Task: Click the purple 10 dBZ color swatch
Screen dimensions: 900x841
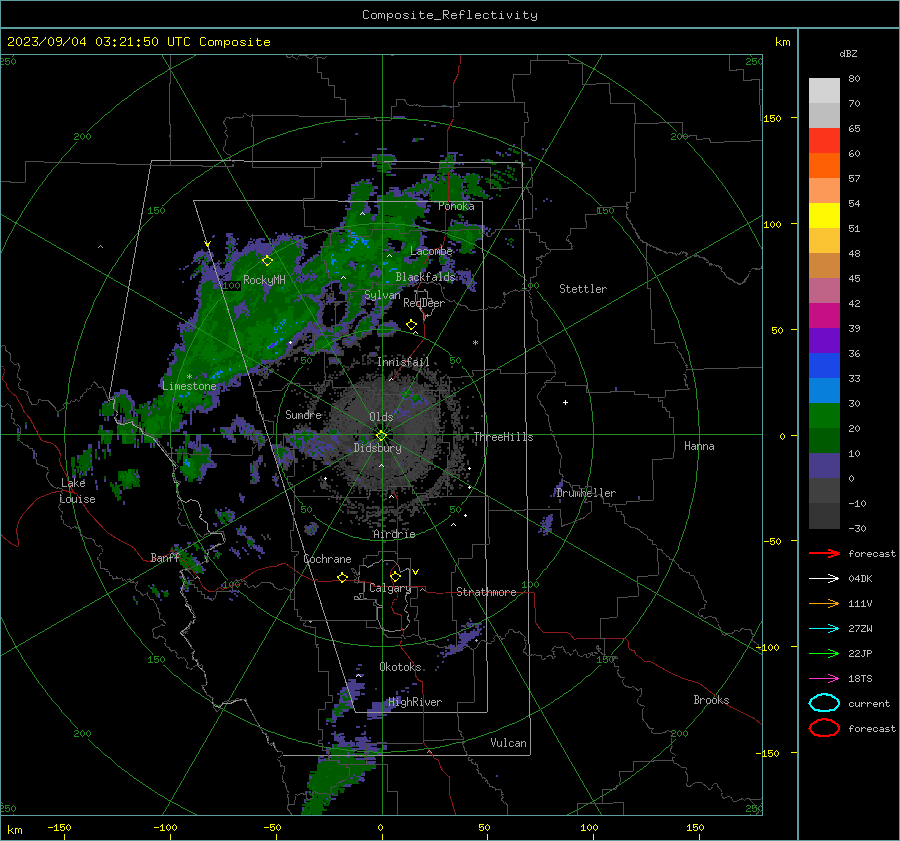Action: point(824,466)
